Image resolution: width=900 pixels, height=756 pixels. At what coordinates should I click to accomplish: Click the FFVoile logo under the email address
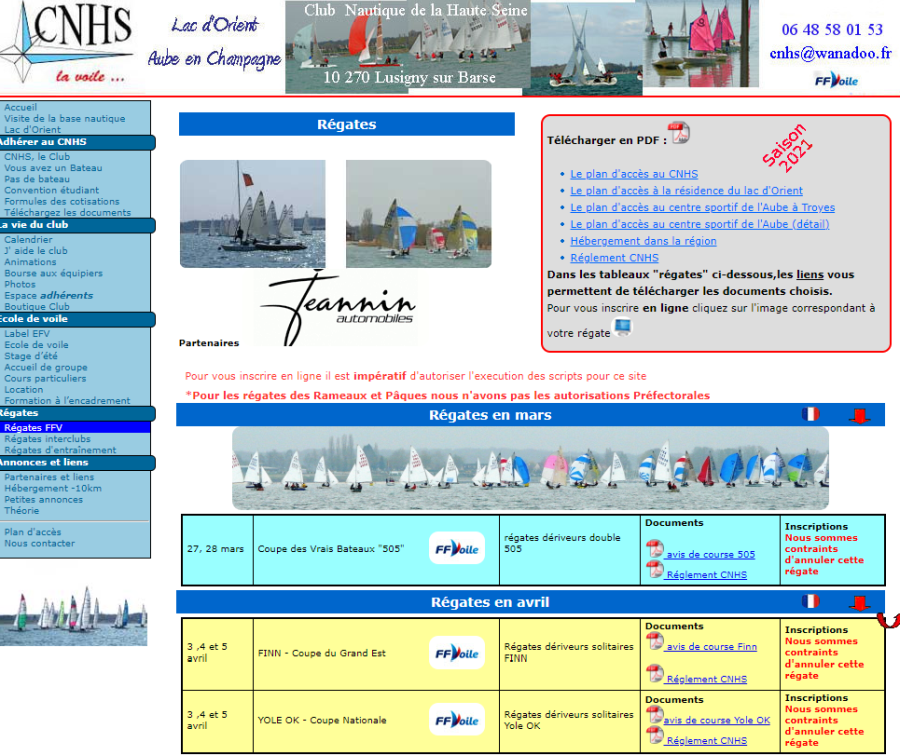click(836, 80)
